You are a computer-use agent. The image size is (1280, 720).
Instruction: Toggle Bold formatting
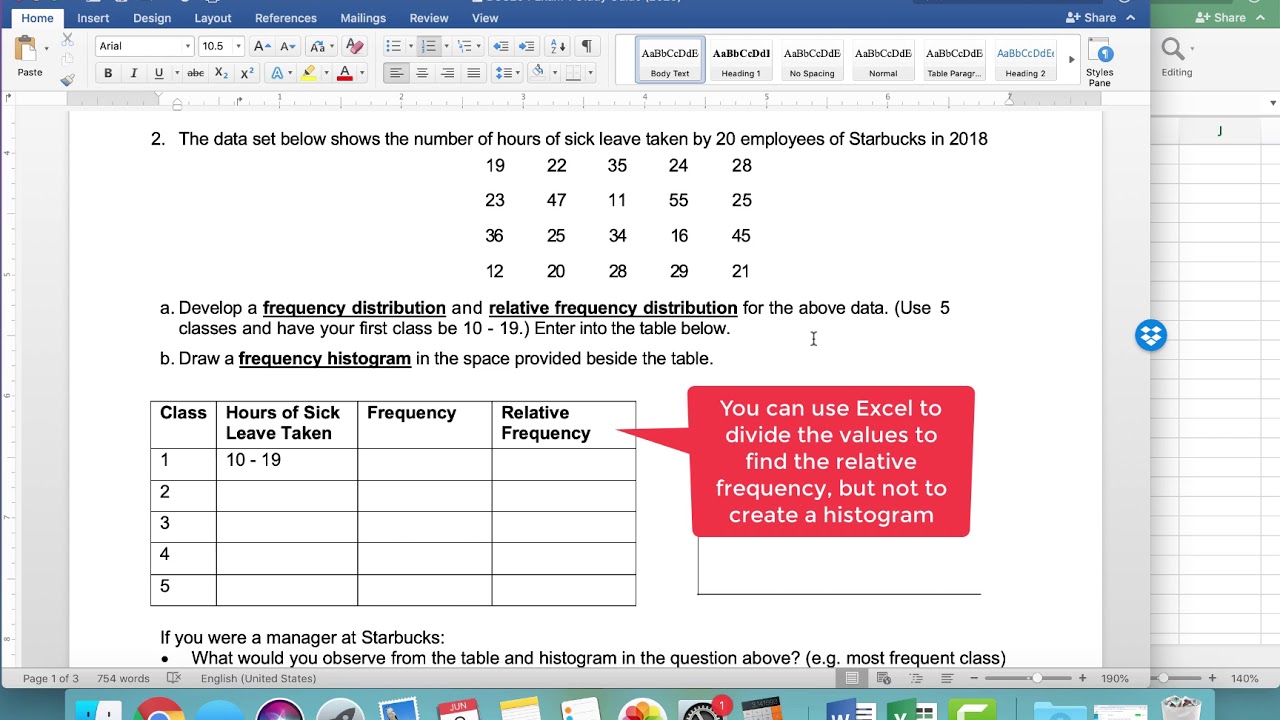[x=108, y=73]
